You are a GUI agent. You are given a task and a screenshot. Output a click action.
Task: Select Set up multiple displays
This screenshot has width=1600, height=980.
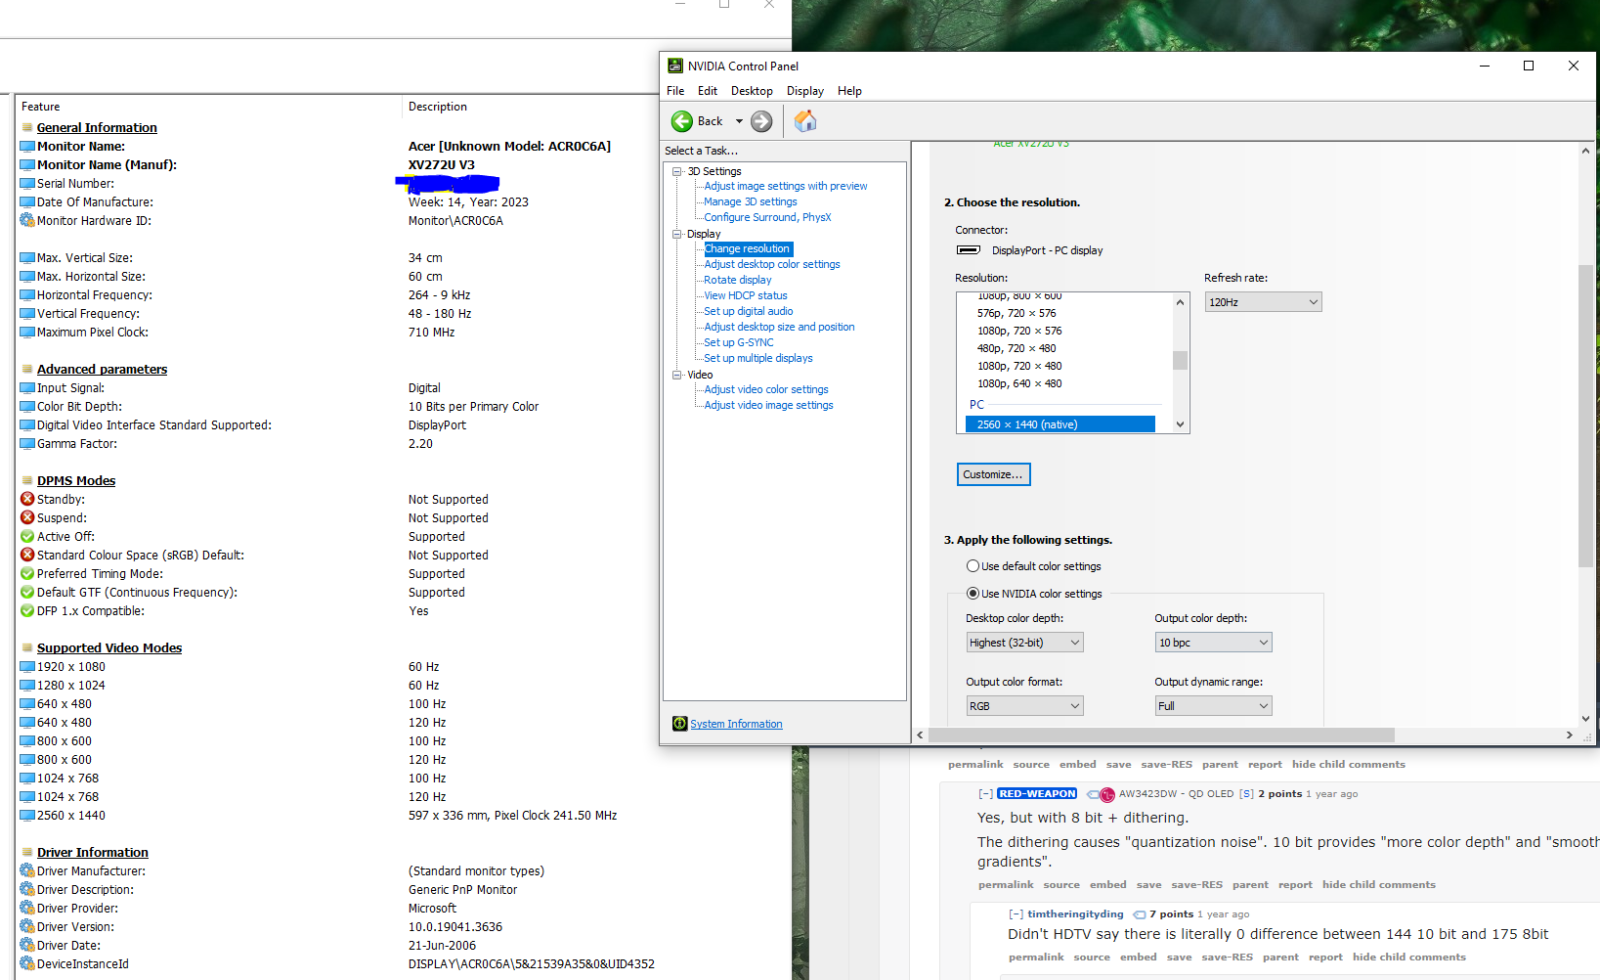(758, 358)
